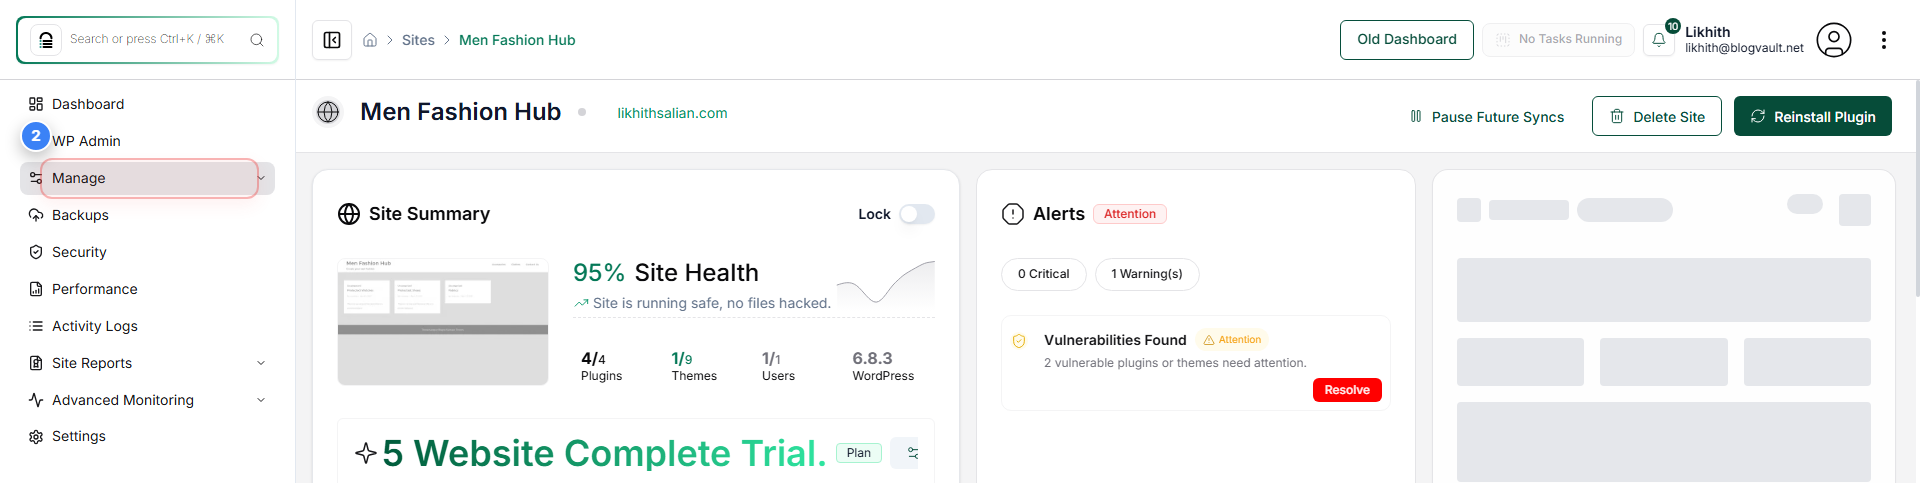Click the Activity Logs list icon
The width and height of the screenshot is (1920, 483).
coord(36,326)
